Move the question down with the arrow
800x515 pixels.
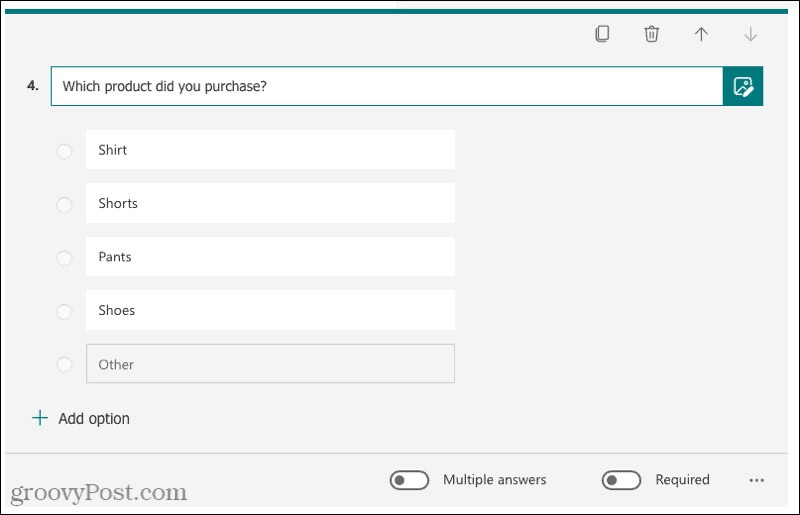751,34
